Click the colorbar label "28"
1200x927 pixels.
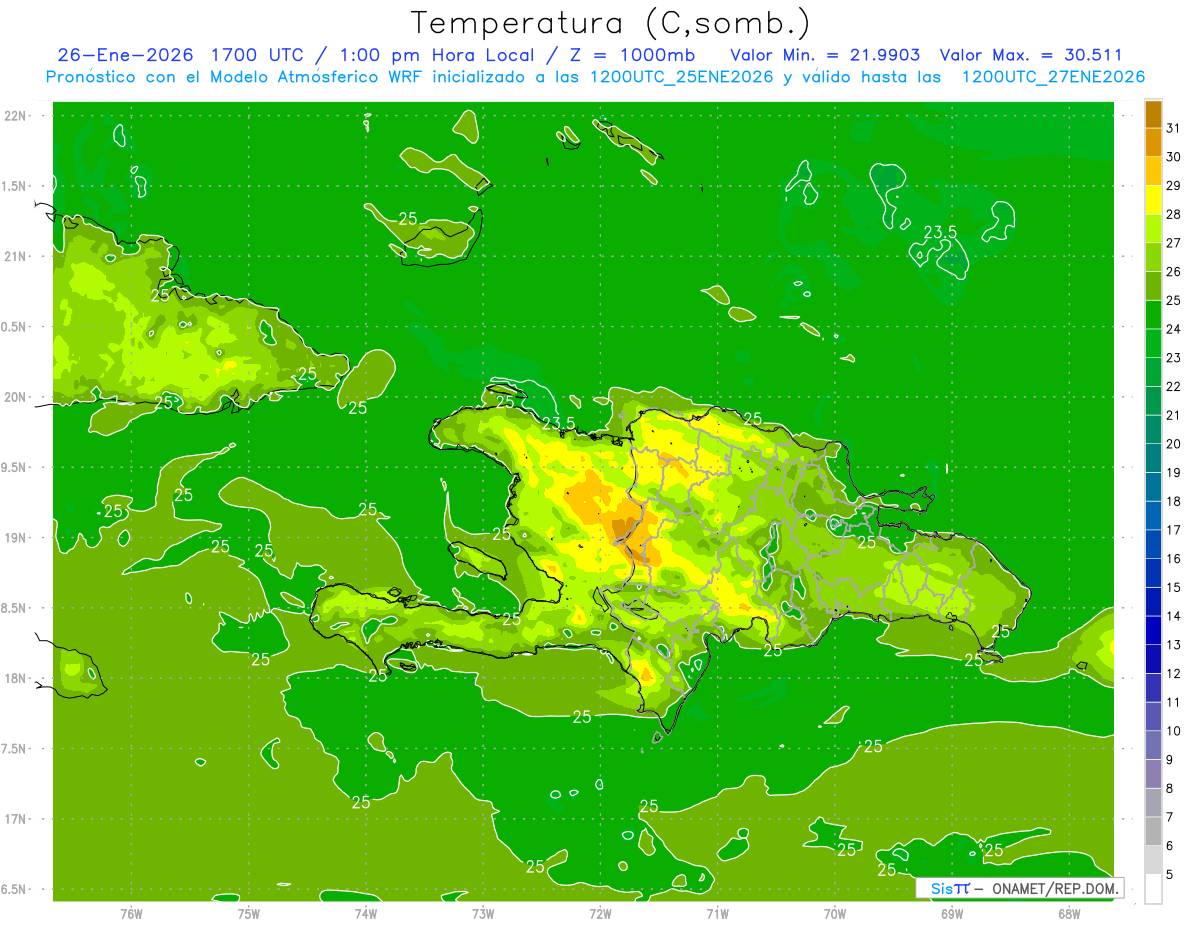[1174, 214]
